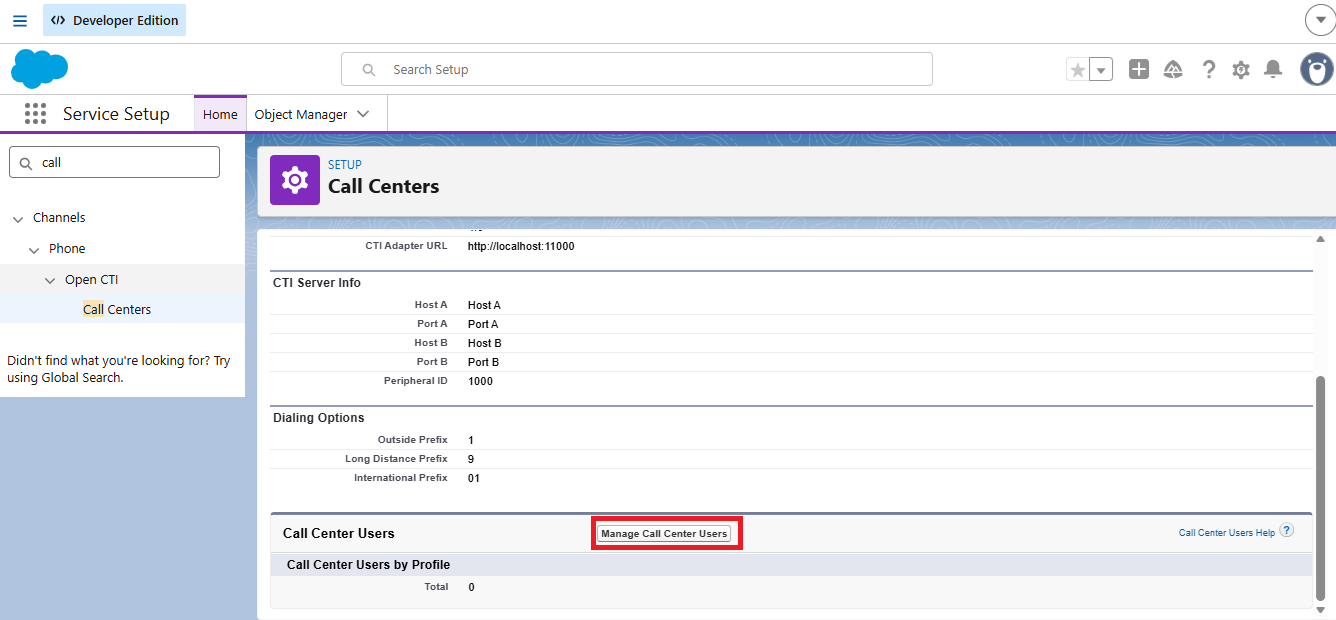Click the help question icon beside Call Center Users Help
The height and width of the screenshot is (620, 1336).
pos(1287,530)
